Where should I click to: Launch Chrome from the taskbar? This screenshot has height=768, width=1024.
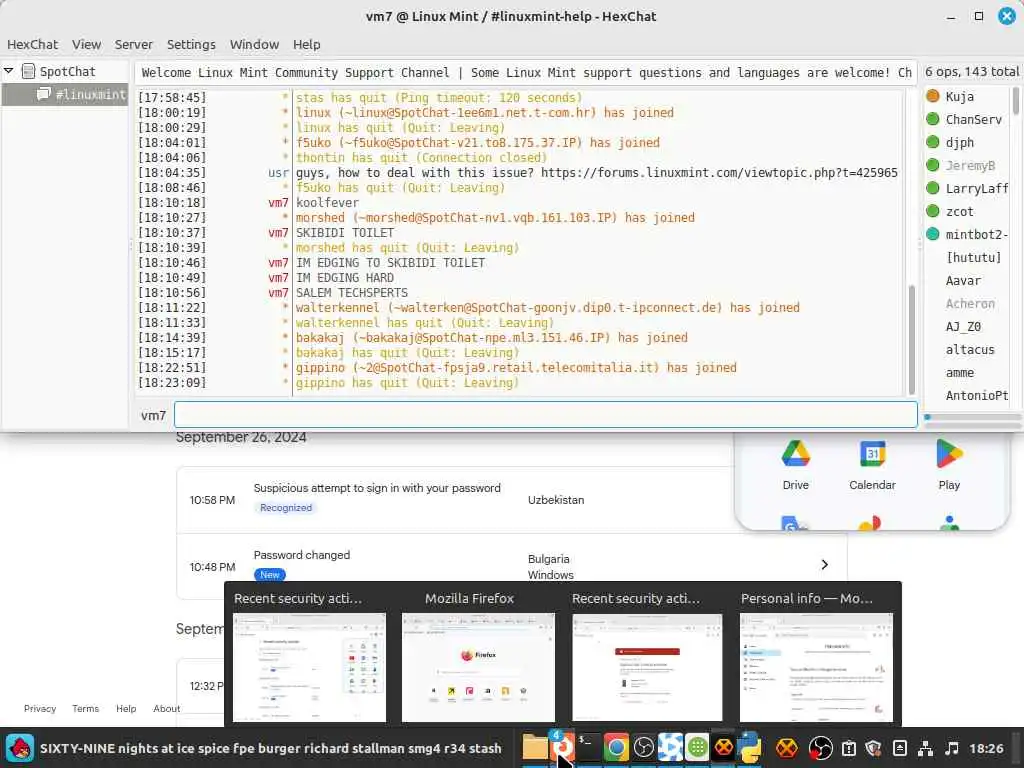(615, 748)
